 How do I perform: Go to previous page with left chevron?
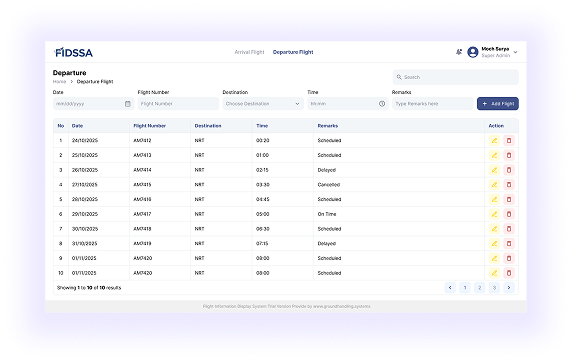[x=450, y=288]
